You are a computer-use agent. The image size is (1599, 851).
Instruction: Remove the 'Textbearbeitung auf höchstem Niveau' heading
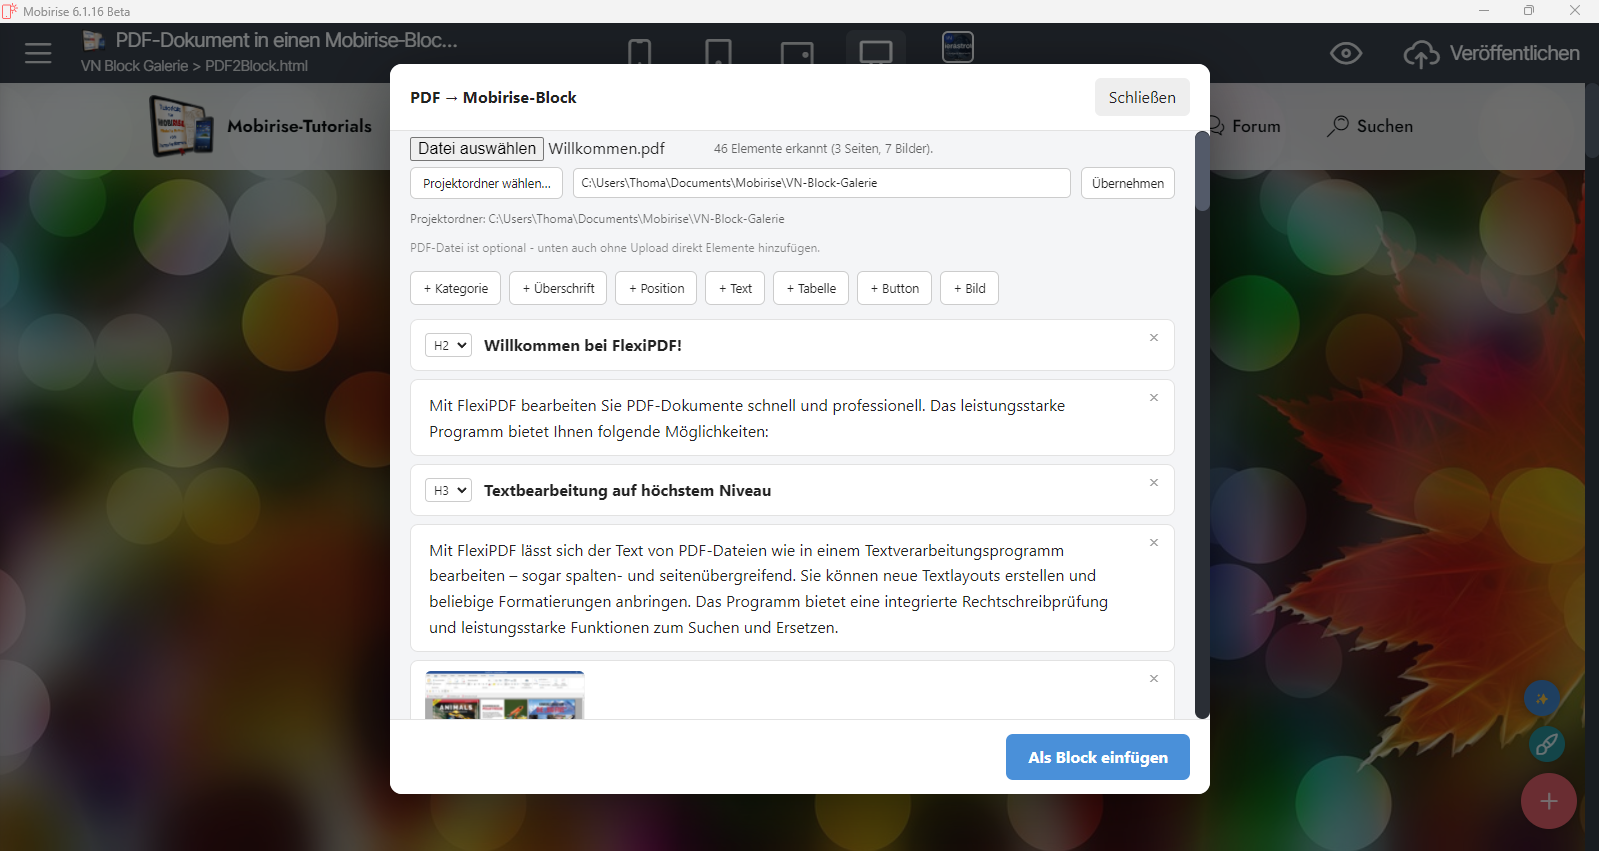pos(1154,483)
